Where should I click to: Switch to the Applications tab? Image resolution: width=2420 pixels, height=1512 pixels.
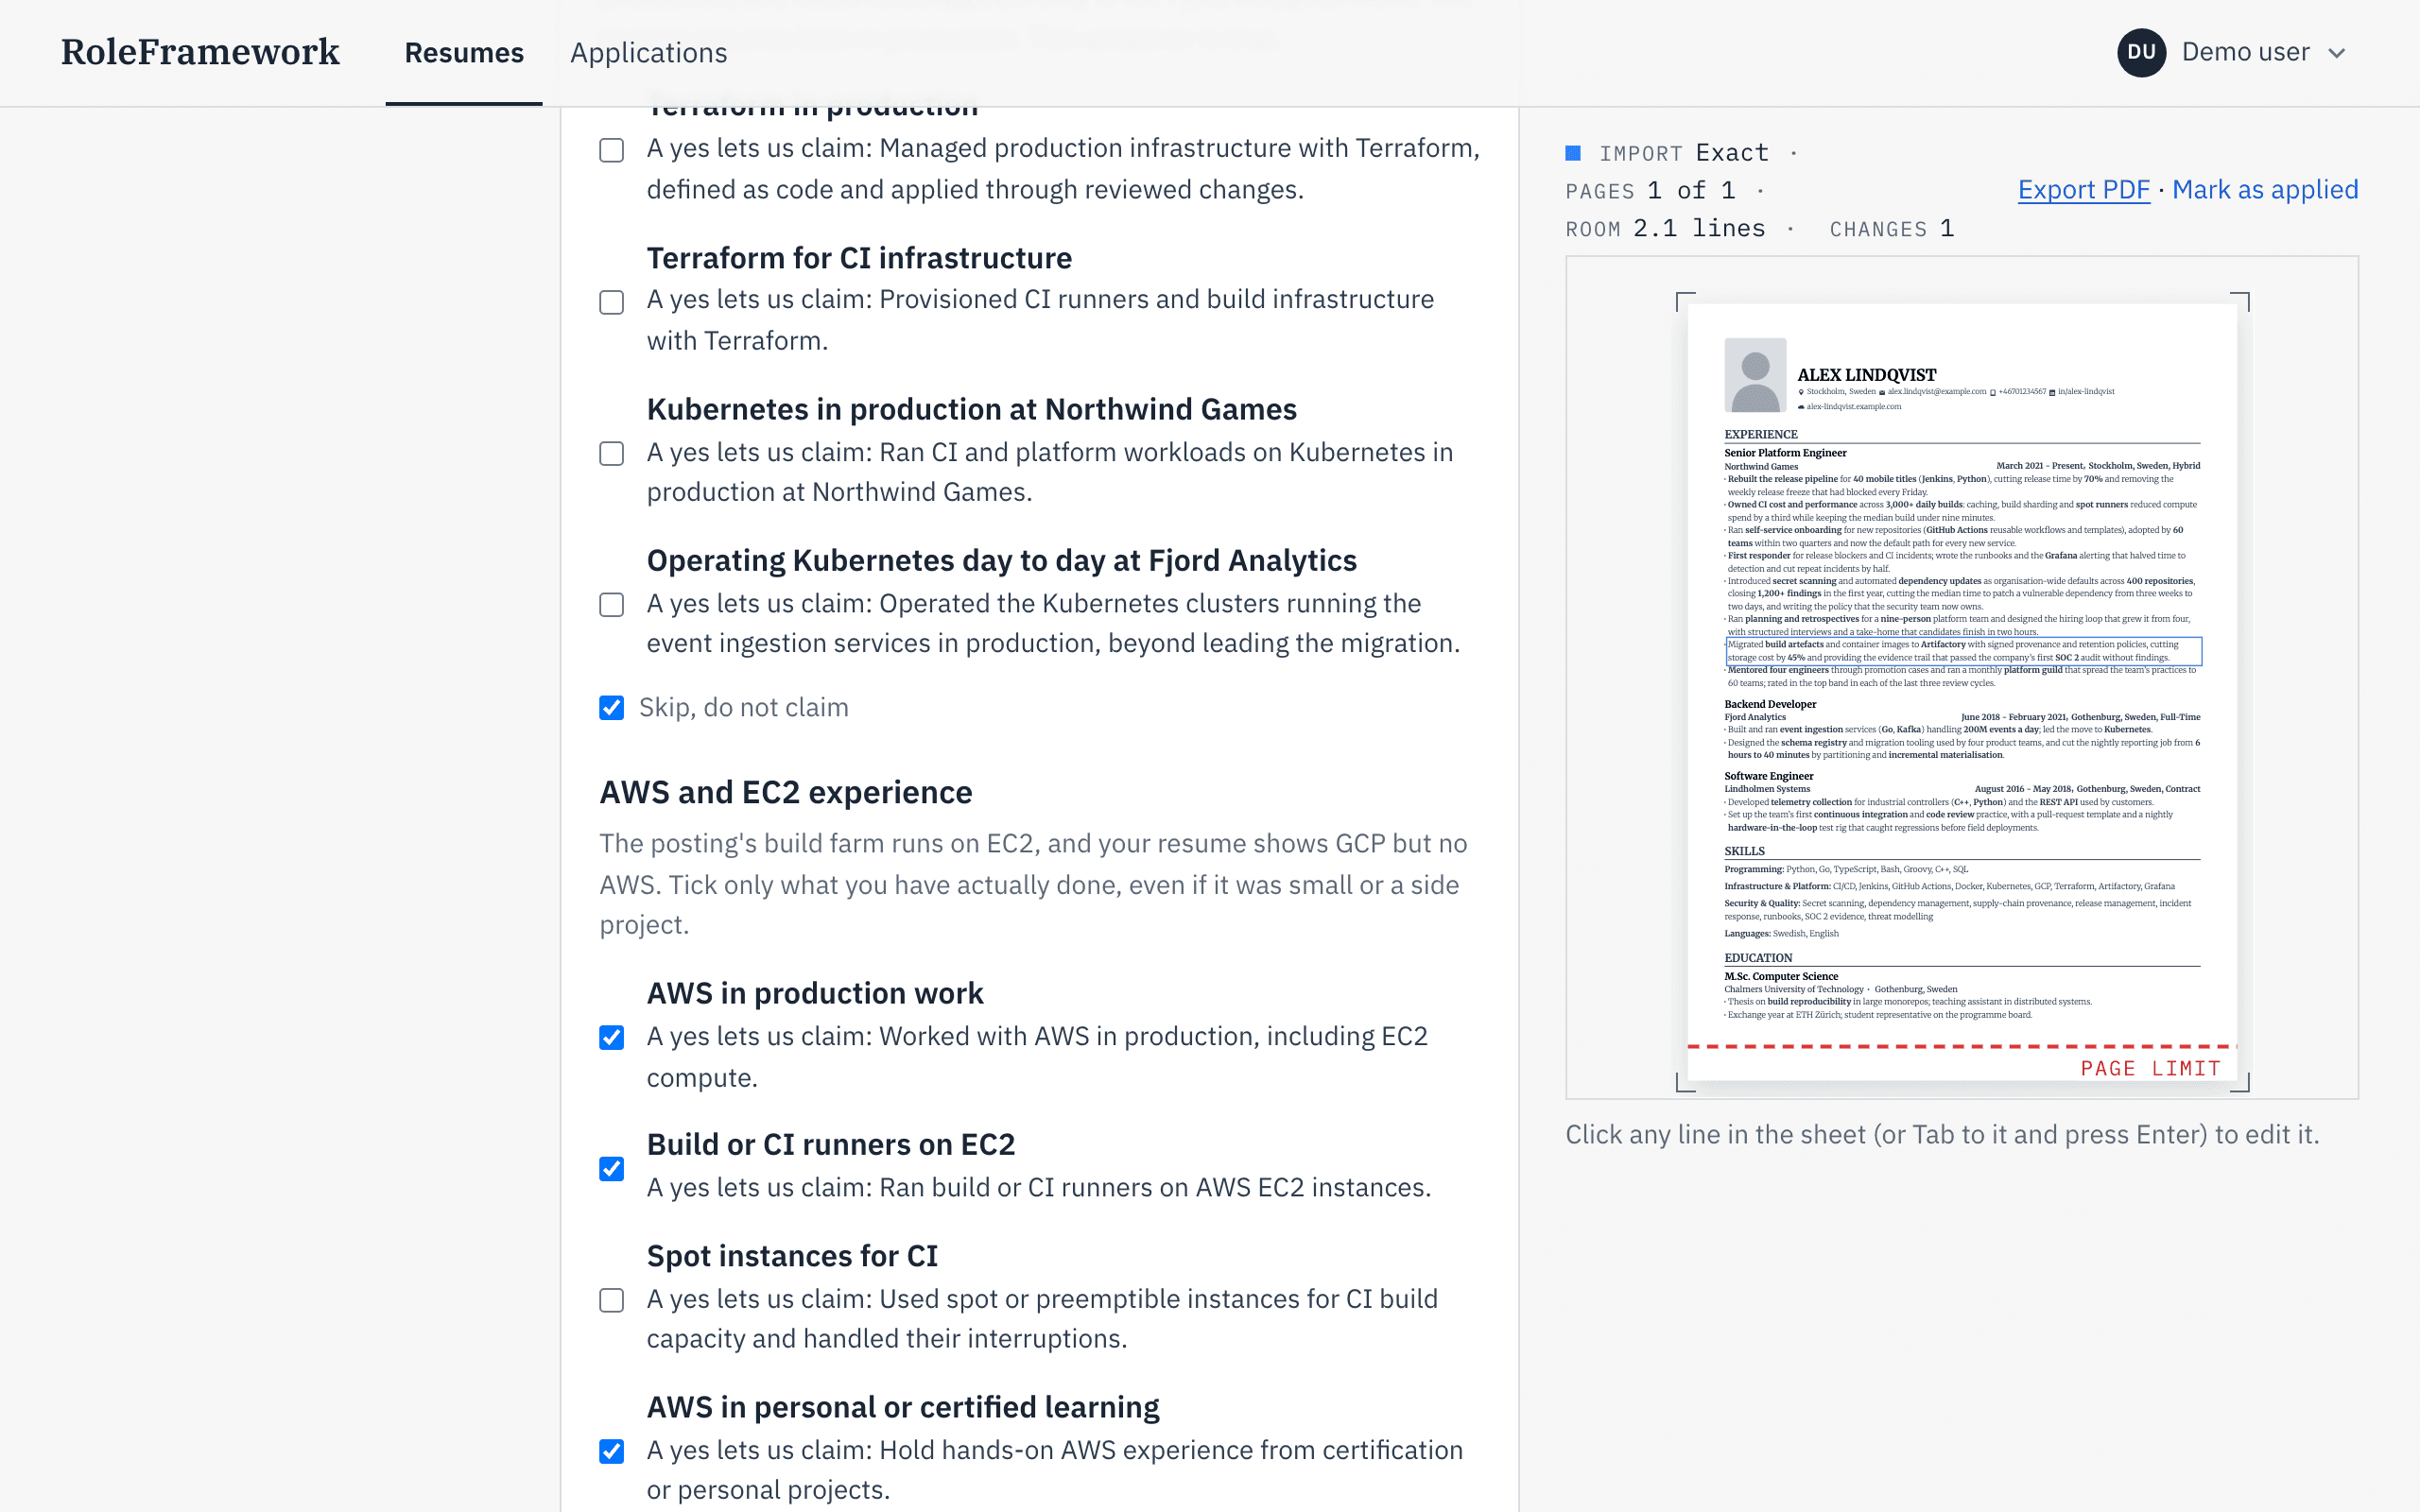pos(648,53)
